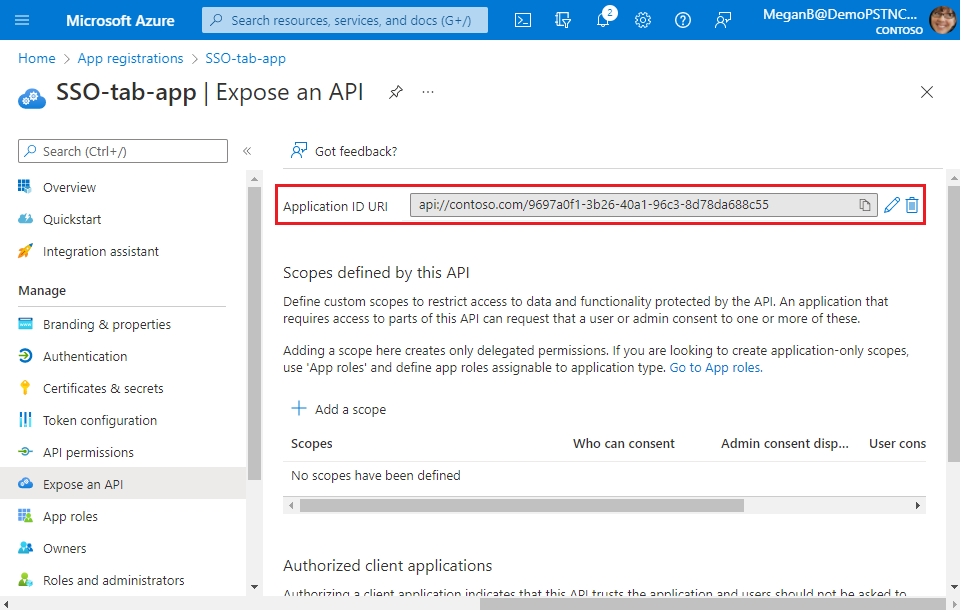The height and width of the screenshot is (610, 960).
Task: Click the Owners people icon
Action: pyautogui.click(x=25, y=548)
